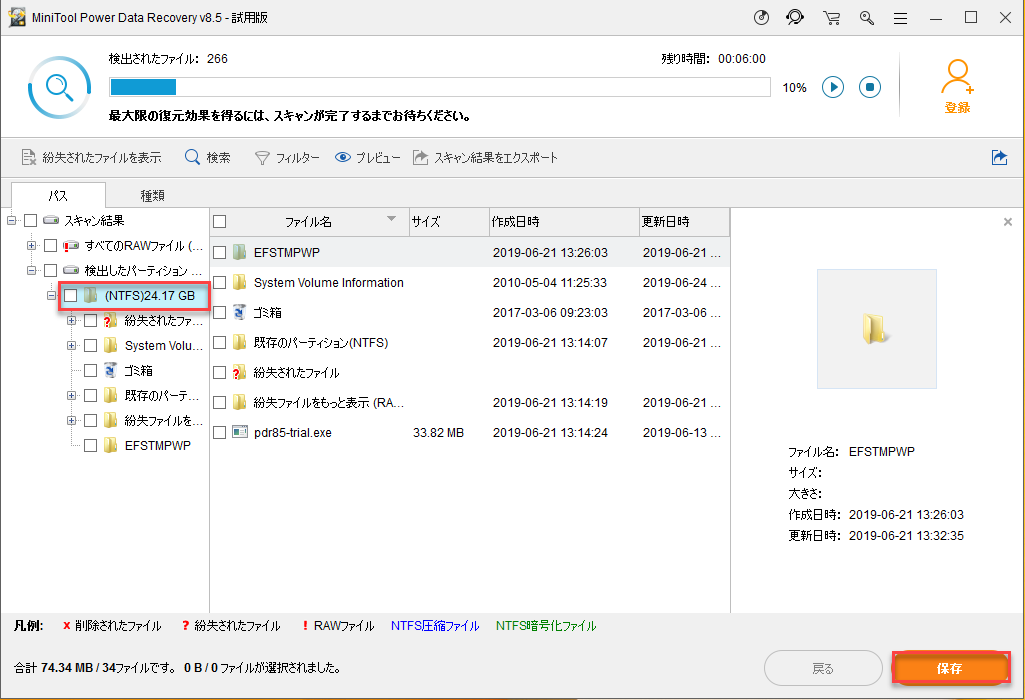The image size is (1025, 700).
Task: Open 検索 search tool
Action: pos(208,158)
